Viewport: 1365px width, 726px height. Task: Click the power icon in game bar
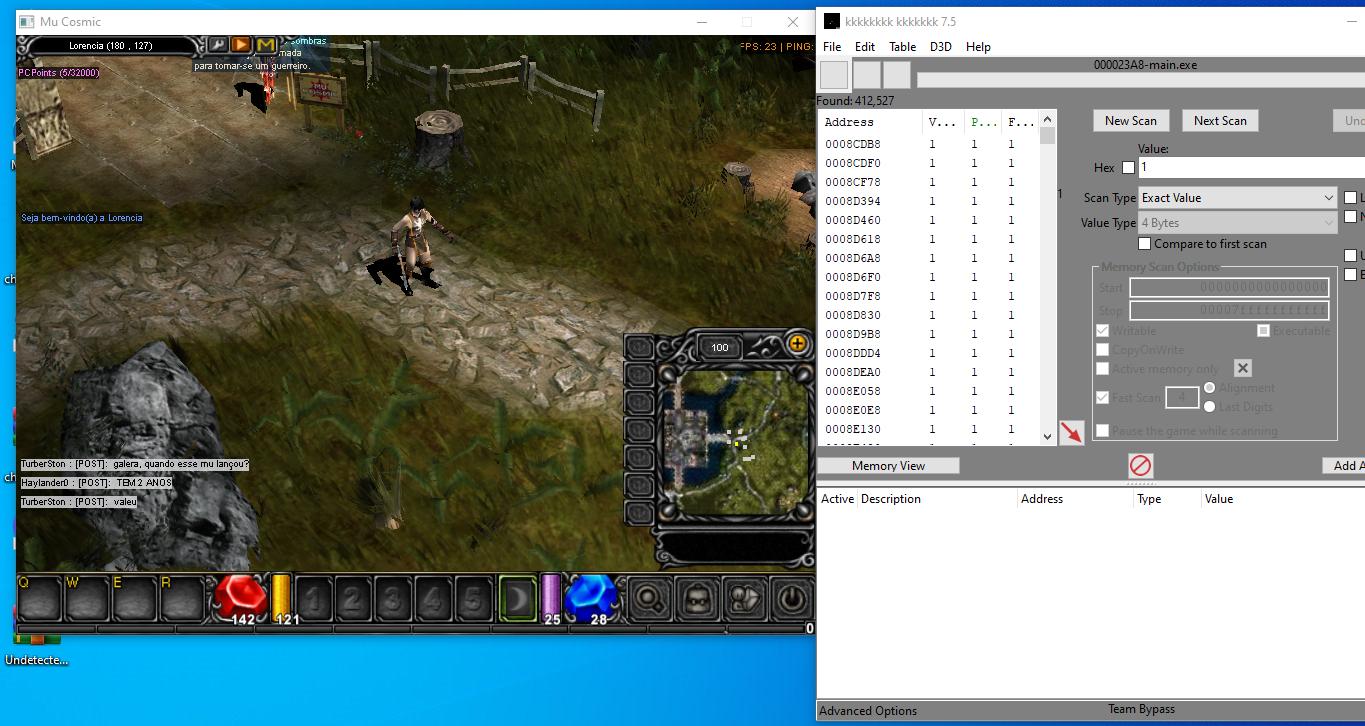point(792,598)
